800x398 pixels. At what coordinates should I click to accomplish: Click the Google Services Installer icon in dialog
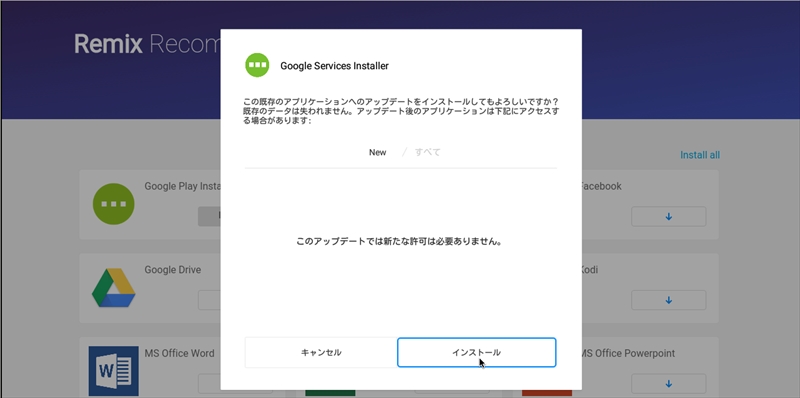257,65
